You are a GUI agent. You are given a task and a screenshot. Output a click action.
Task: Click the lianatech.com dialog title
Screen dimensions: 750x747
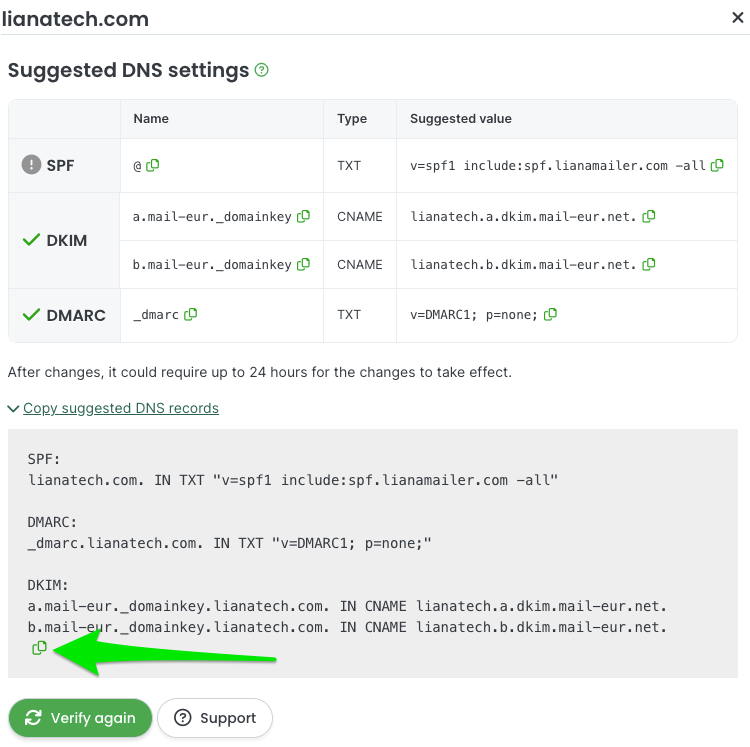[x=76, y=19]
